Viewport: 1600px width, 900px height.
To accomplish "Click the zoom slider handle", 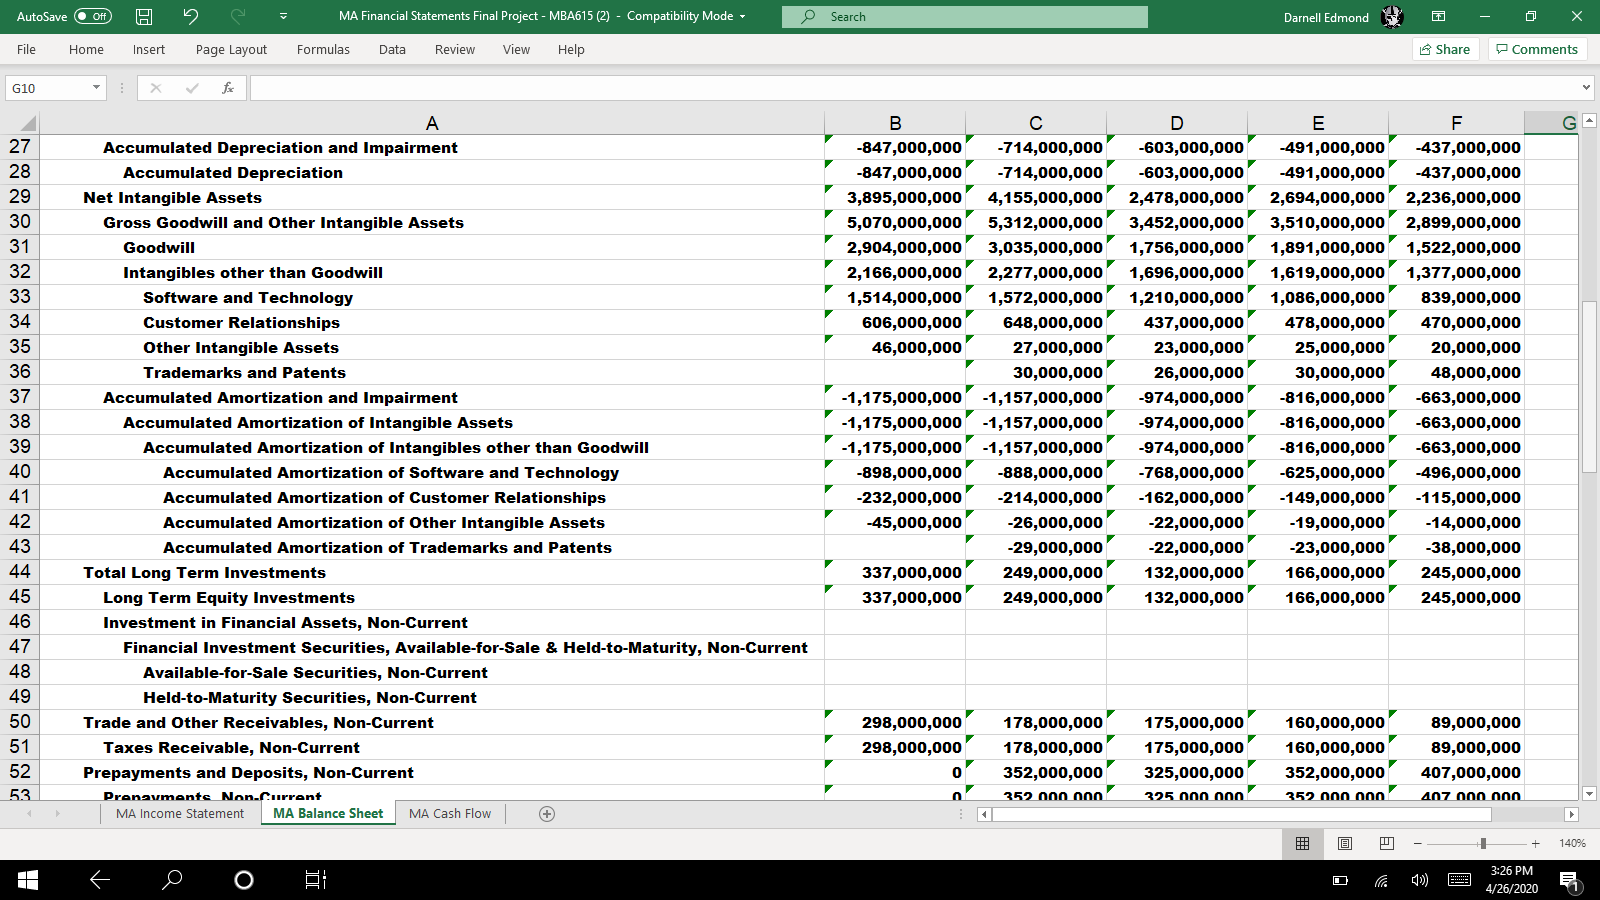I will (1483, 844).
